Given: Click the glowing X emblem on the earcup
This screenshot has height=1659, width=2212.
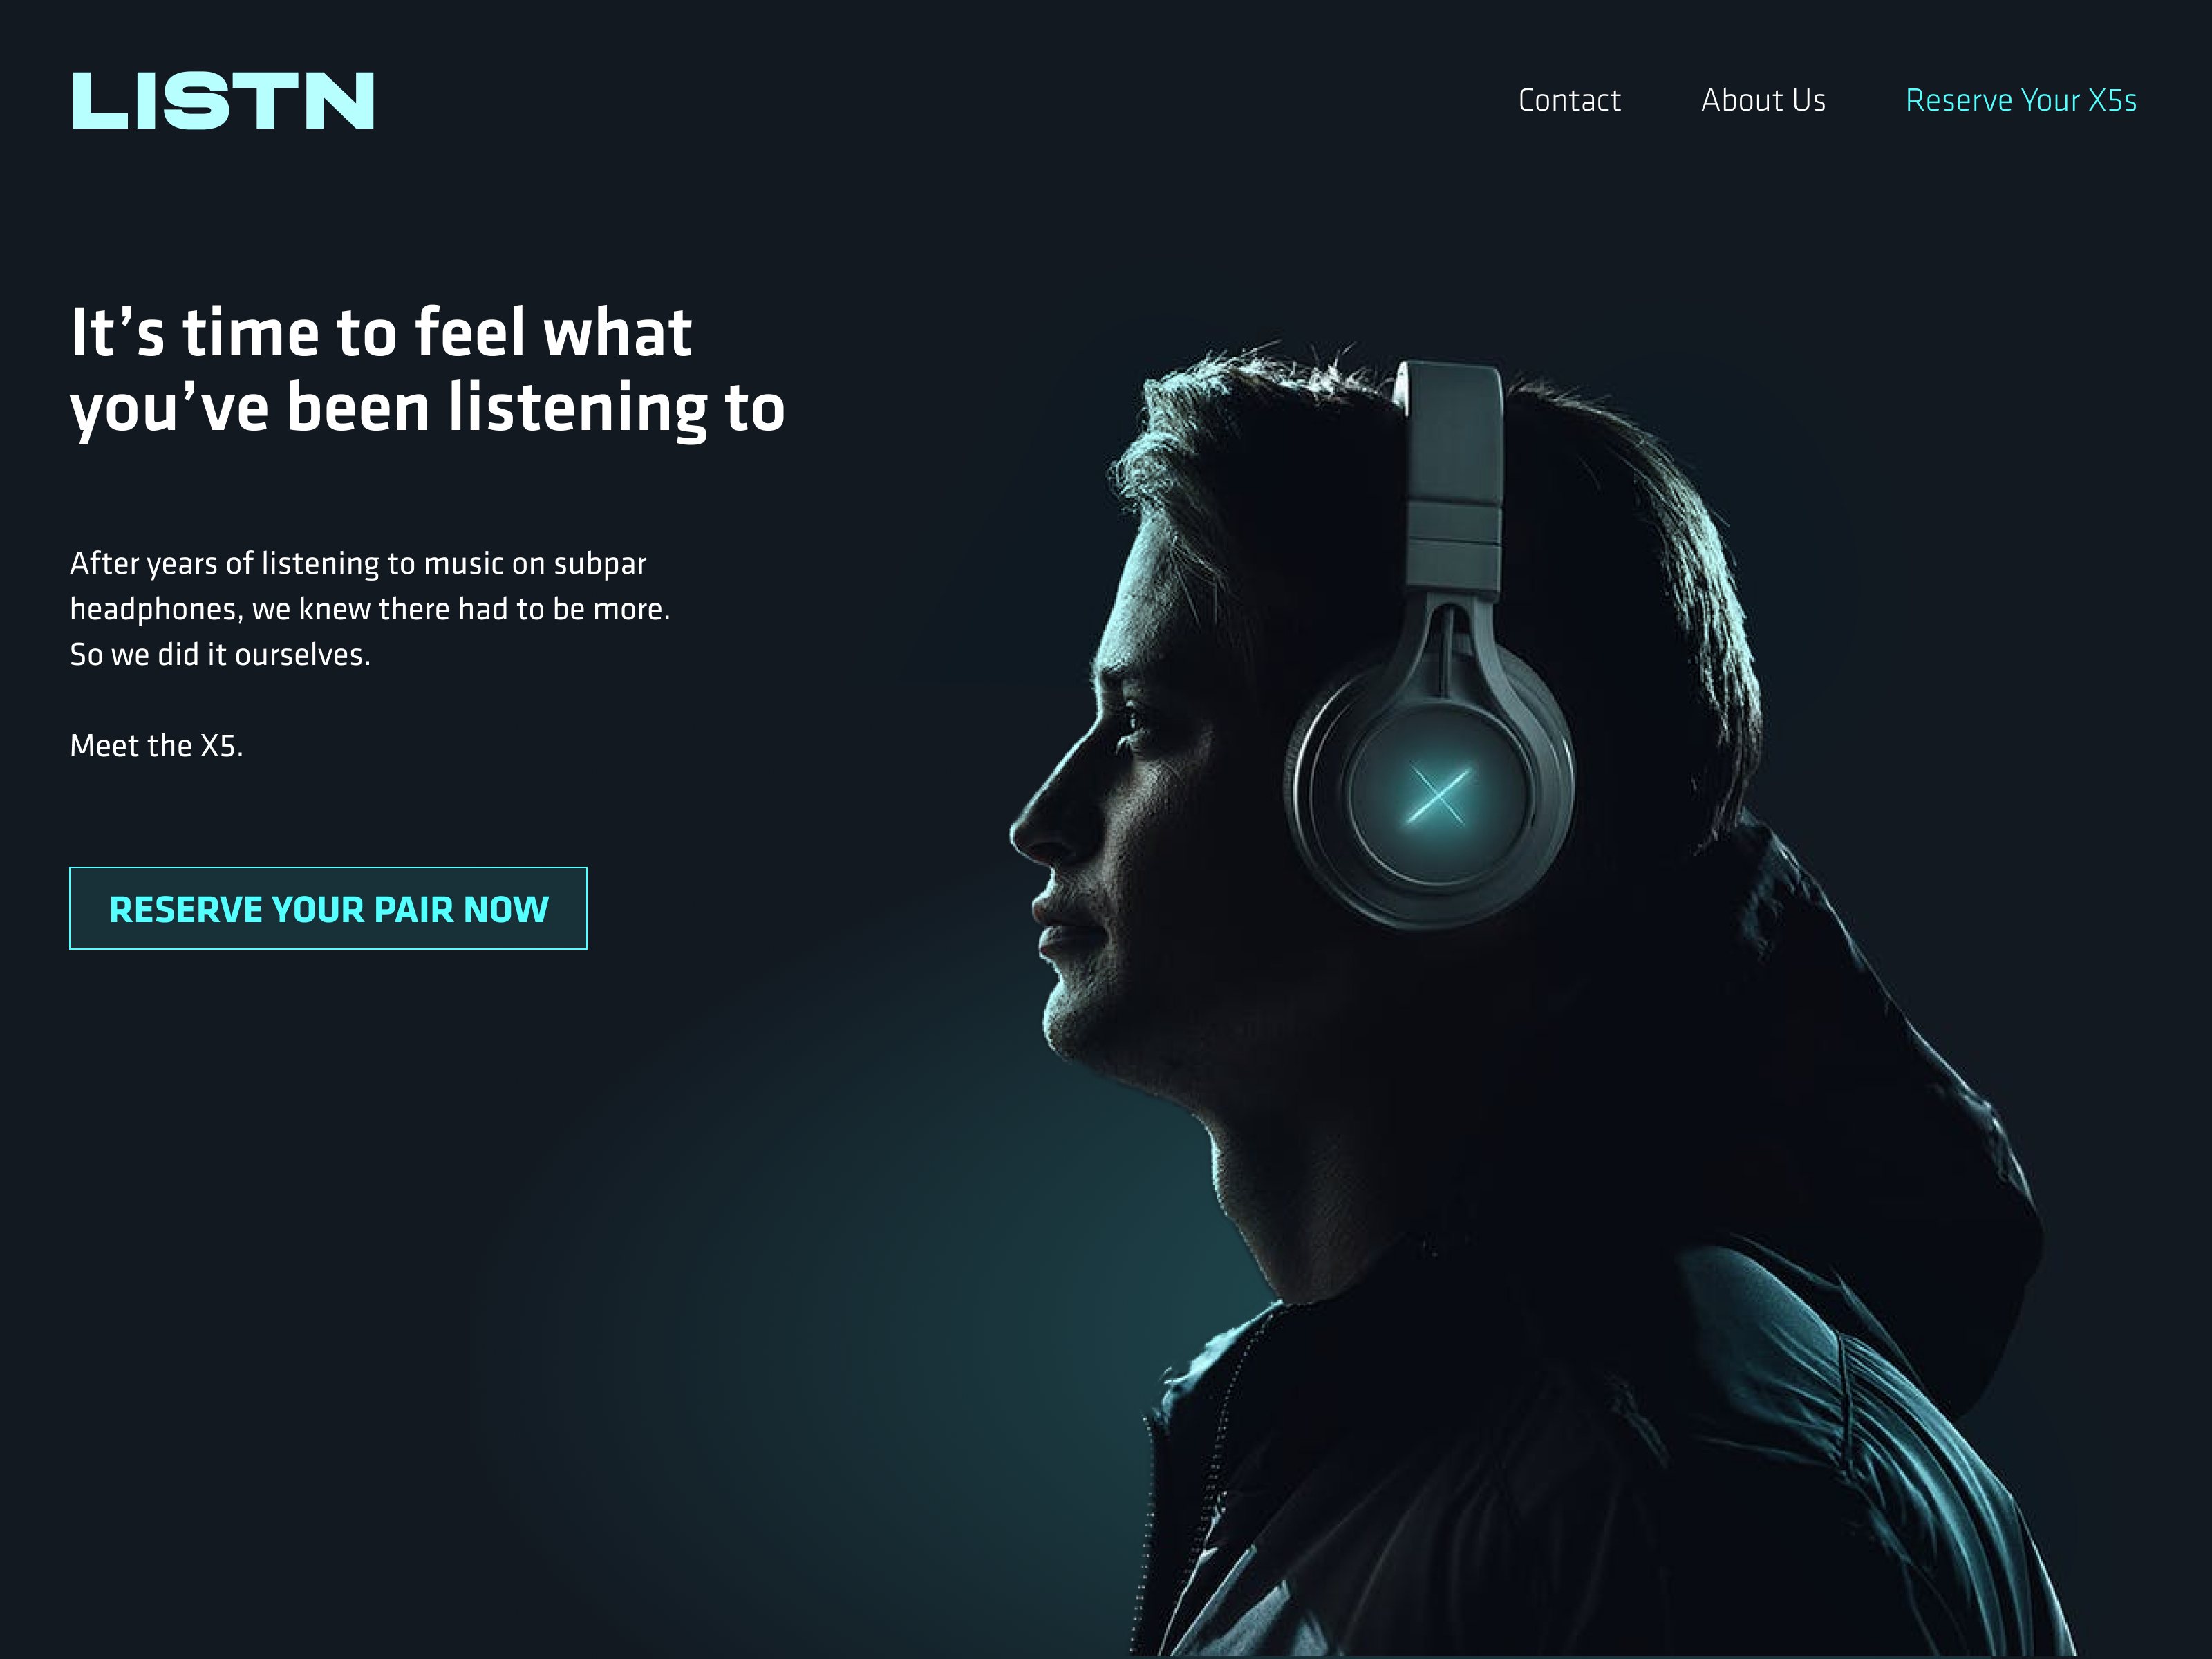Looking at the screenshot, I should tap(1438, 795).
